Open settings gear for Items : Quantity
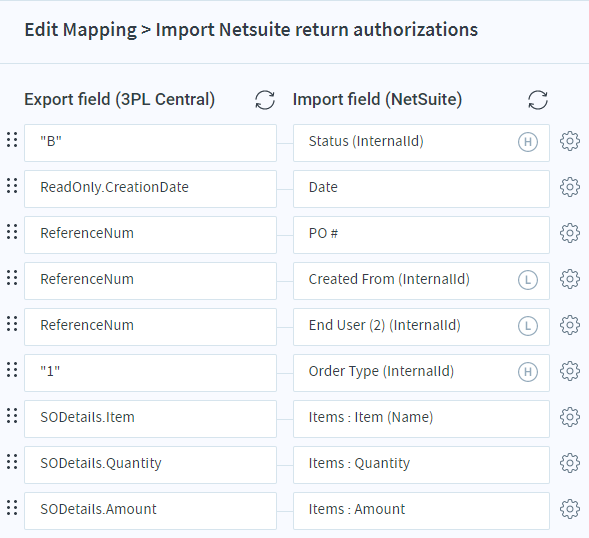Screen dimensions: 589x538 tap(570, 463)
